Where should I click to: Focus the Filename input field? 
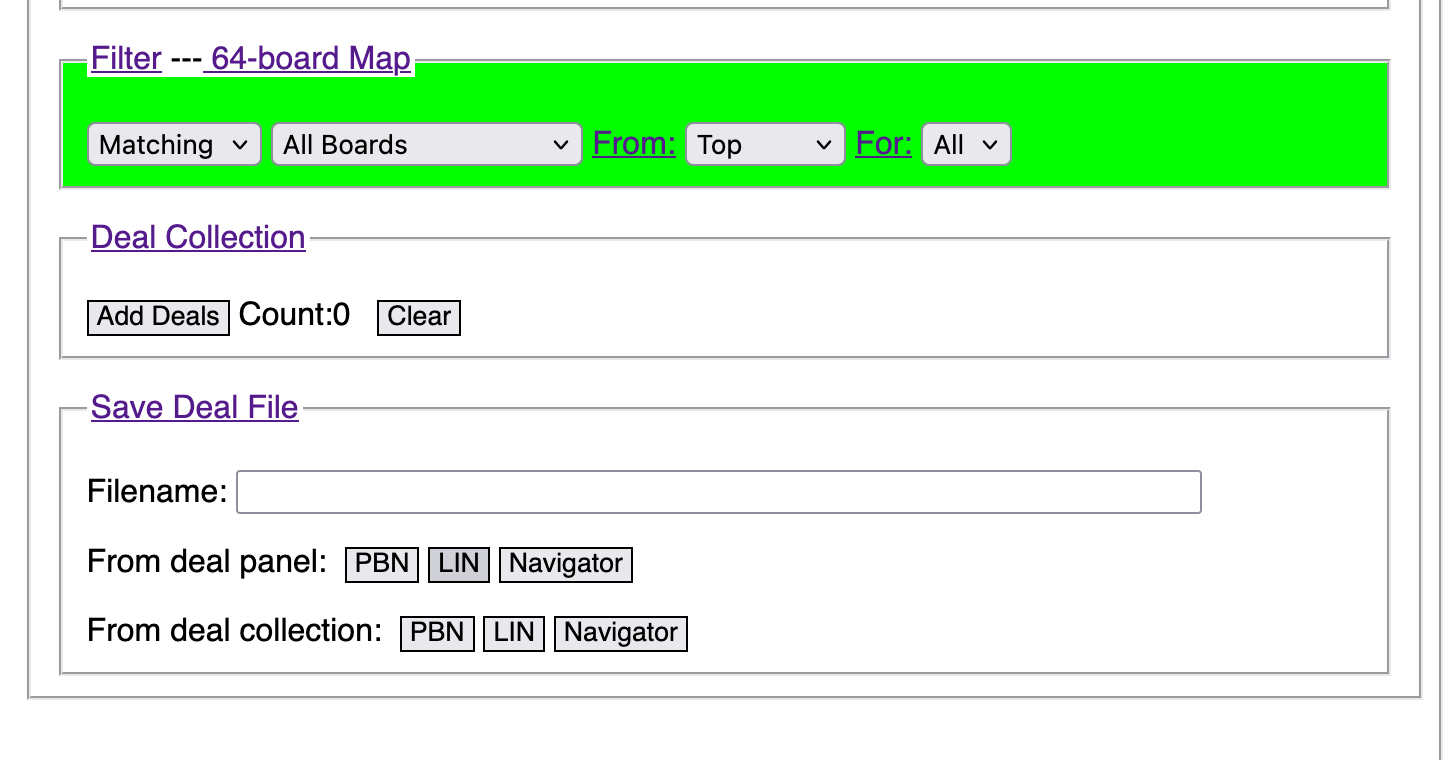719,492
